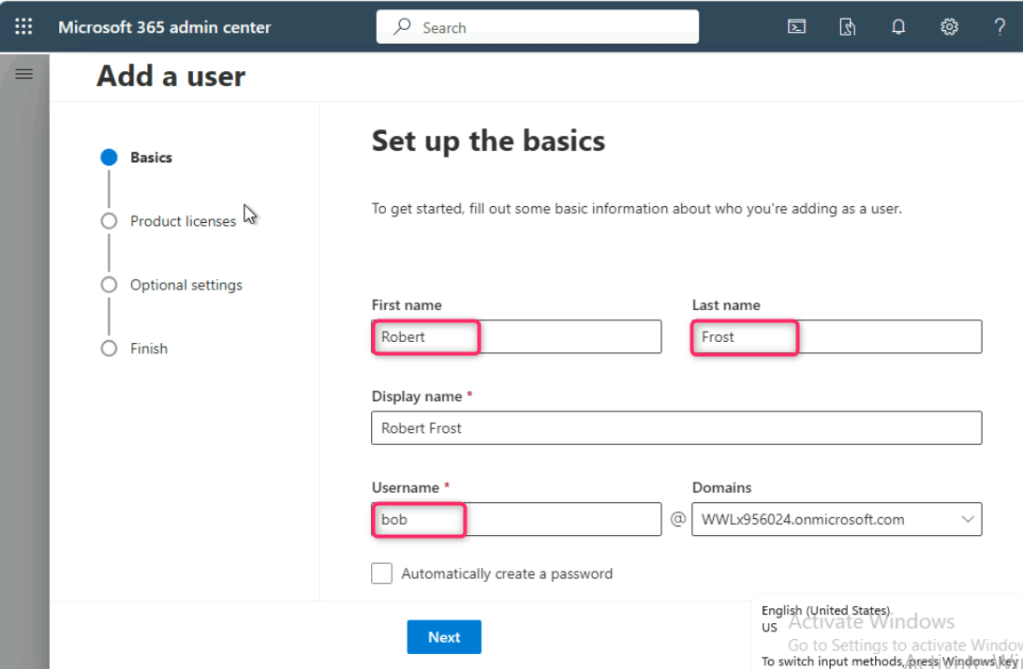Click the document download icon in header
Image resolution: width=1023 pixels, height=669 pixels.
pyautogui.click(x=847, y=27)
